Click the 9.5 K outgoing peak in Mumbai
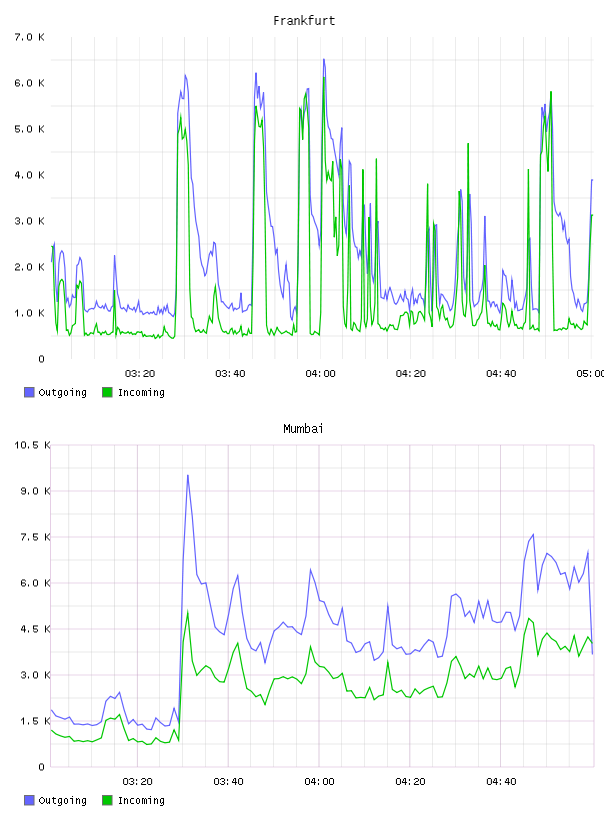Image resolution: width=608 pixels, height=816 pixels. [x=188, y=476]
